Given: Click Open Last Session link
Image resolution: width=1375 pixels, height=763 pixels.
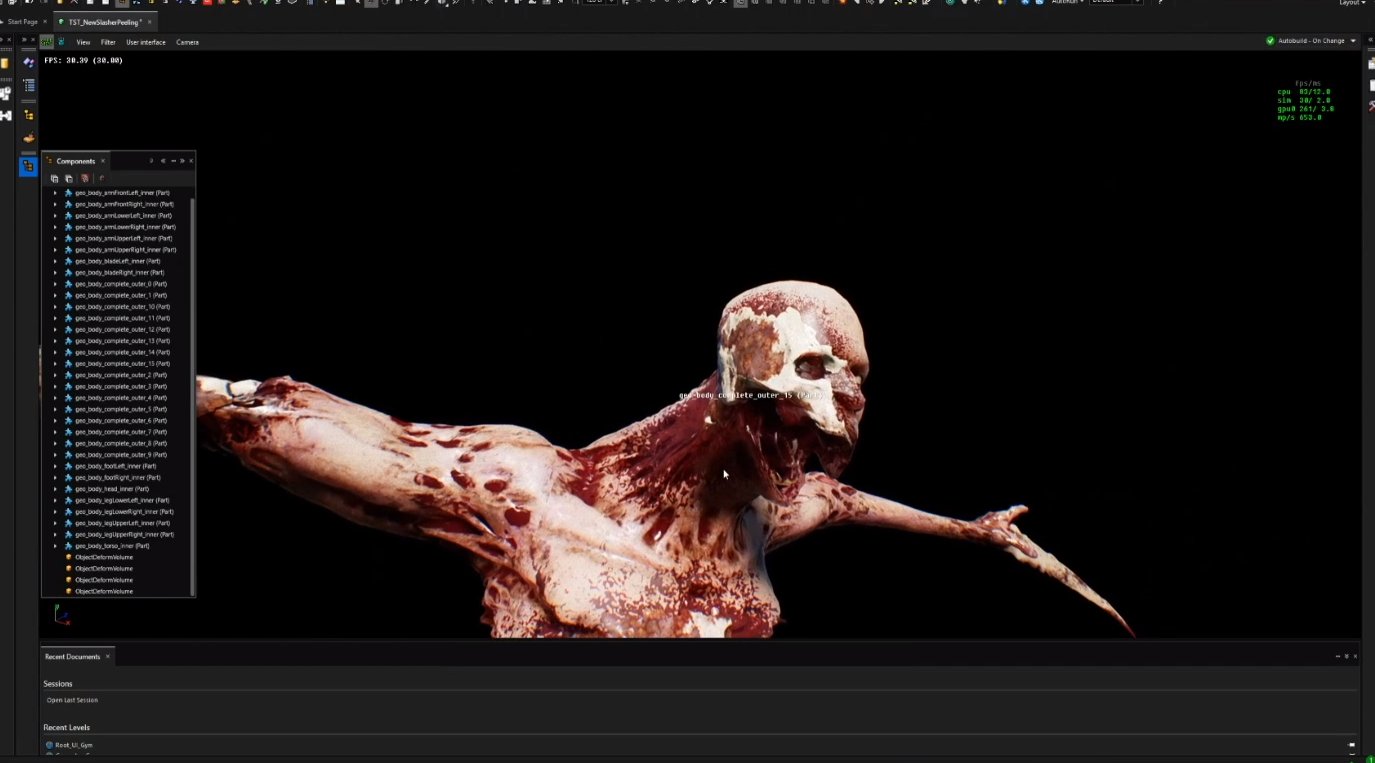Looking at the screenshot, I should coord(72,700).
